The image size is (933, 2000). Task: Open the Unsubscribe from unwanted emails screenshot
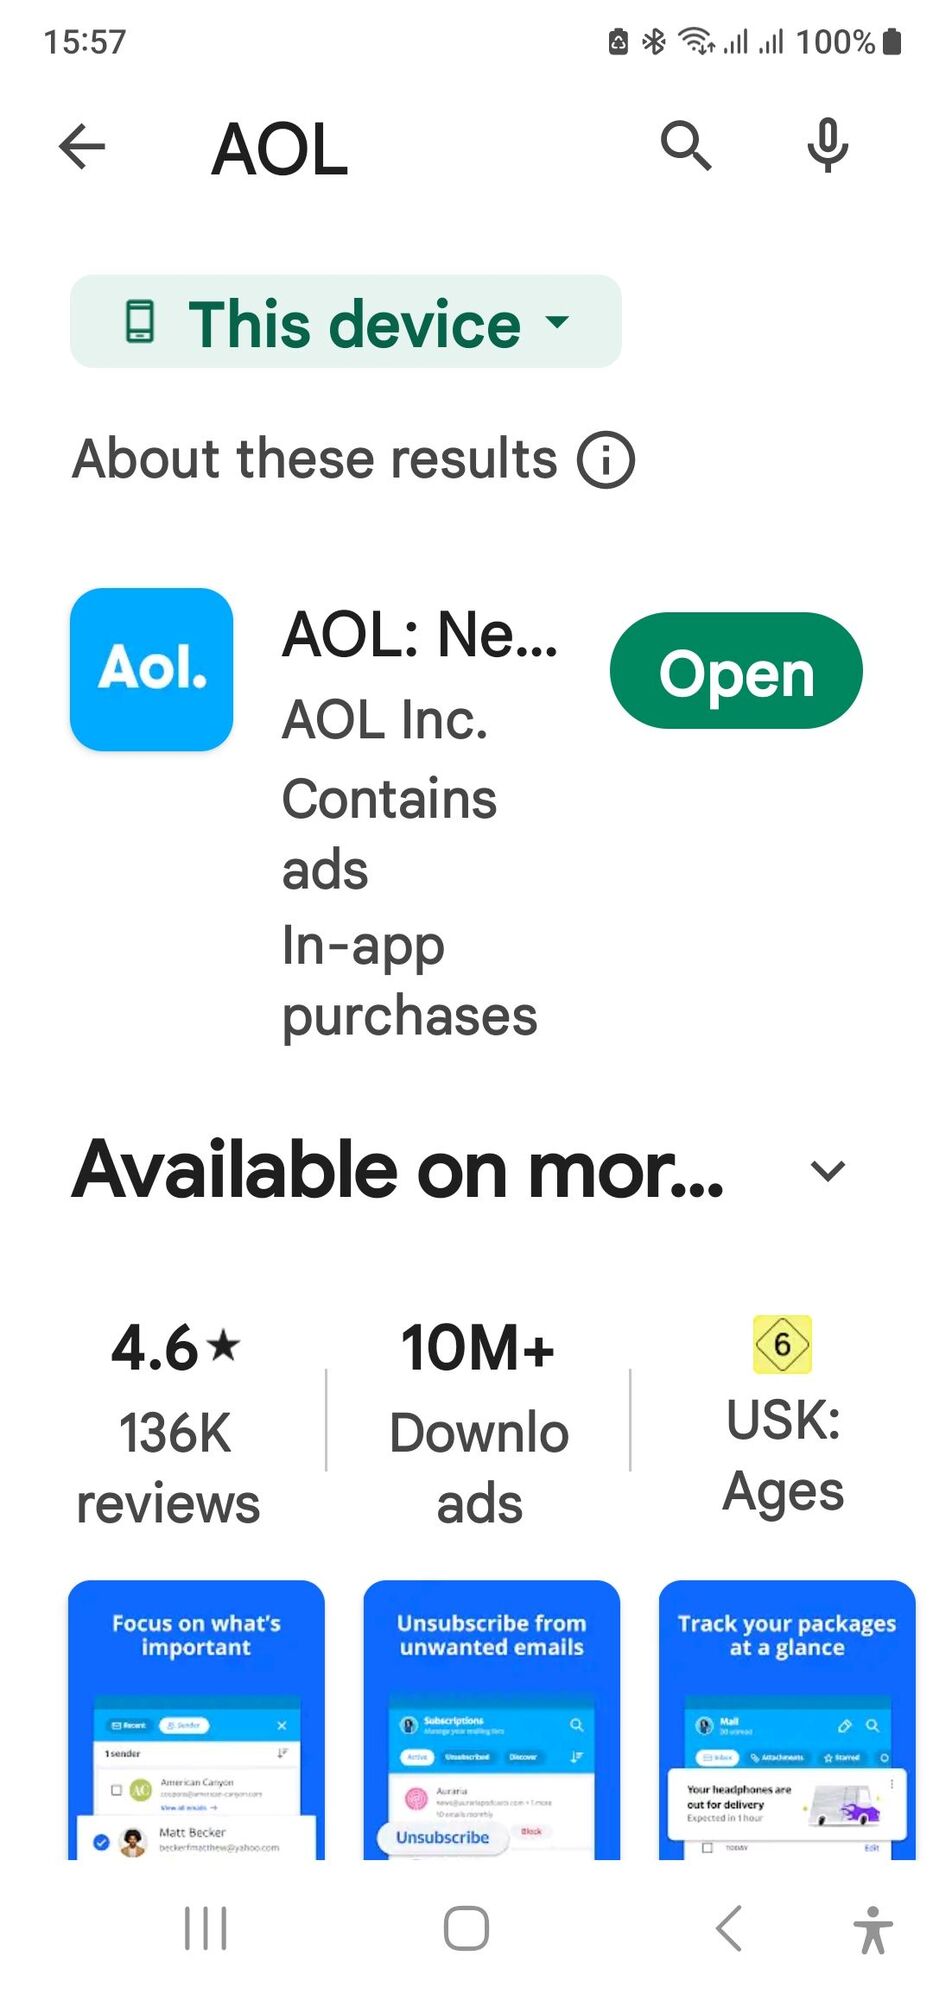coord(491,1720)
